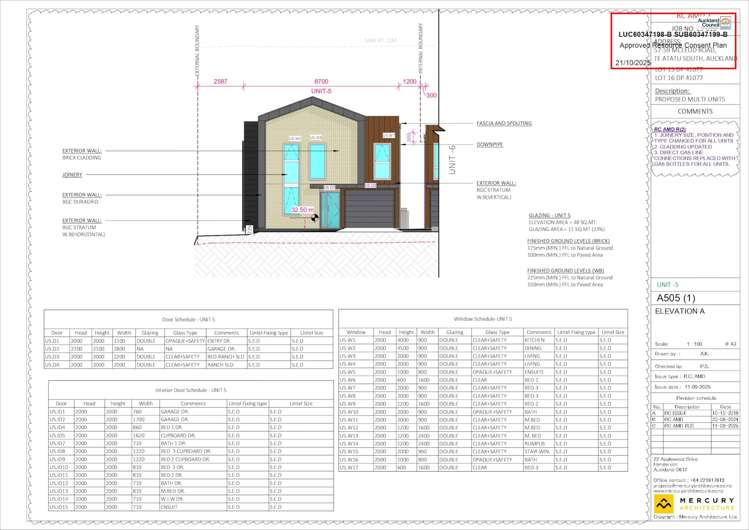Click the "1200" dimension near the boundary
The image size is (749, 530).
[x=409, y=82]
